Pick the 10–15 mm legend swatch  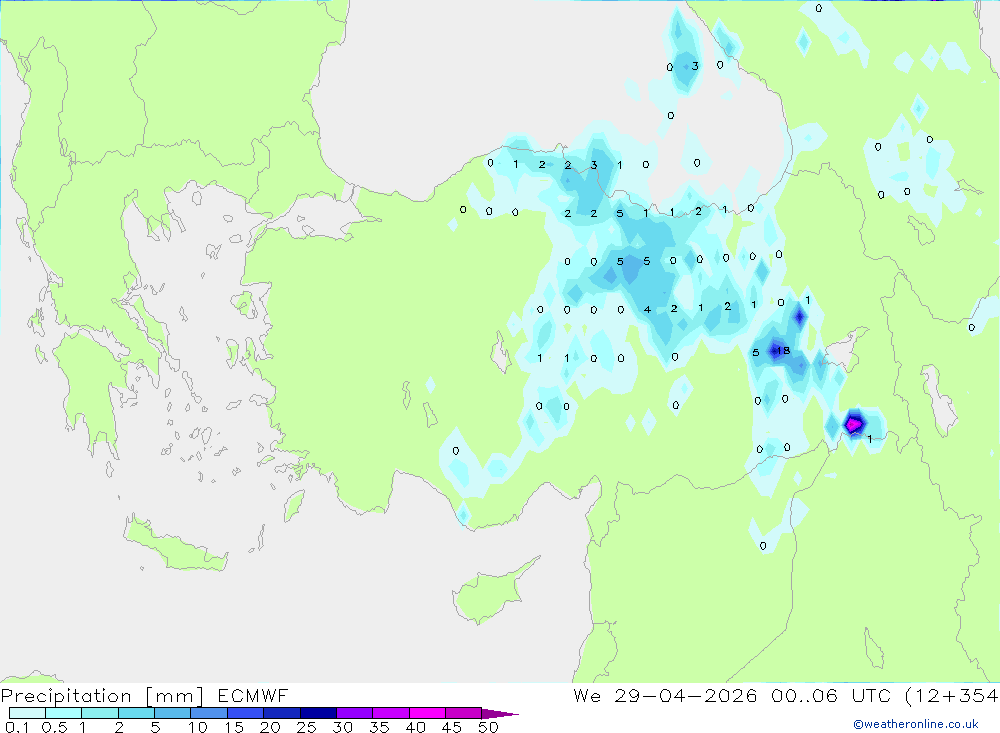[209, 713]
